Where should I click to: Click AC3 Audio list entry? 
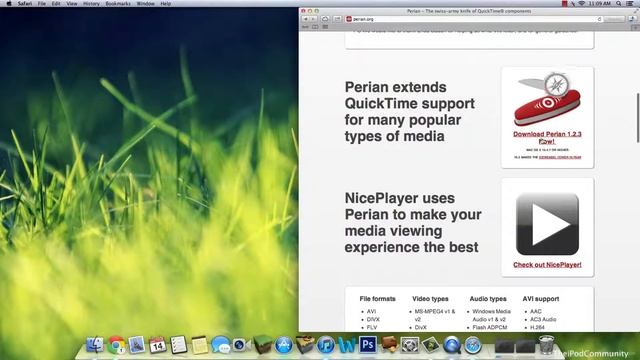coord(543,319)
